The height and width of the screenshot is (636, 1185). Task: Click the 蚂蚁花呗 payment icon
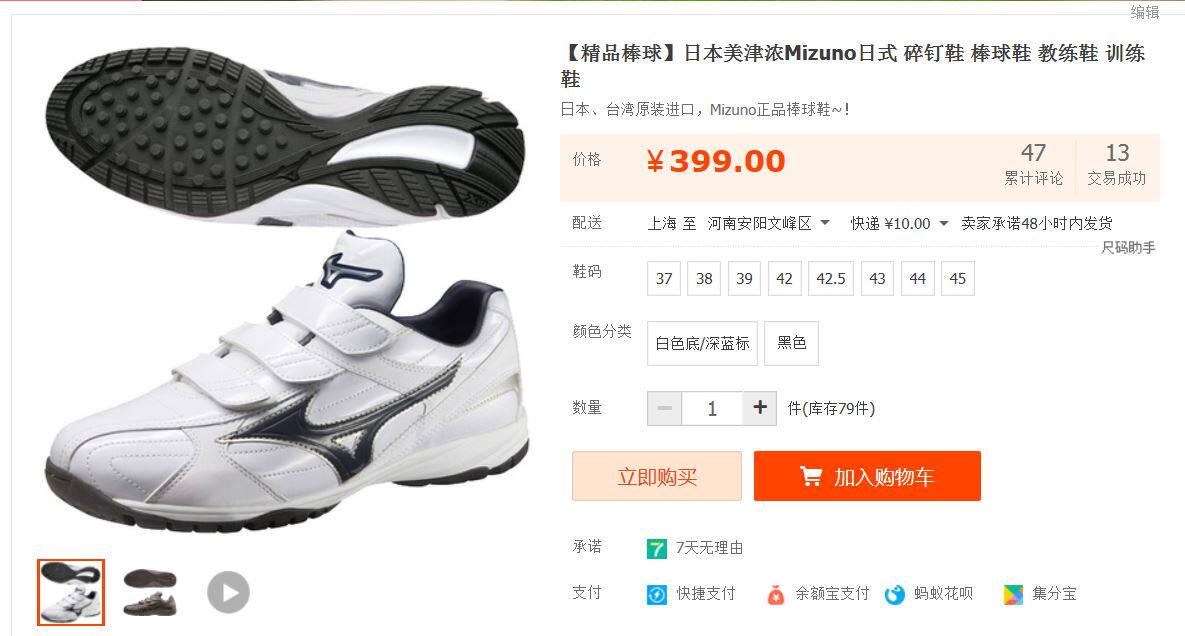[895, 595]
